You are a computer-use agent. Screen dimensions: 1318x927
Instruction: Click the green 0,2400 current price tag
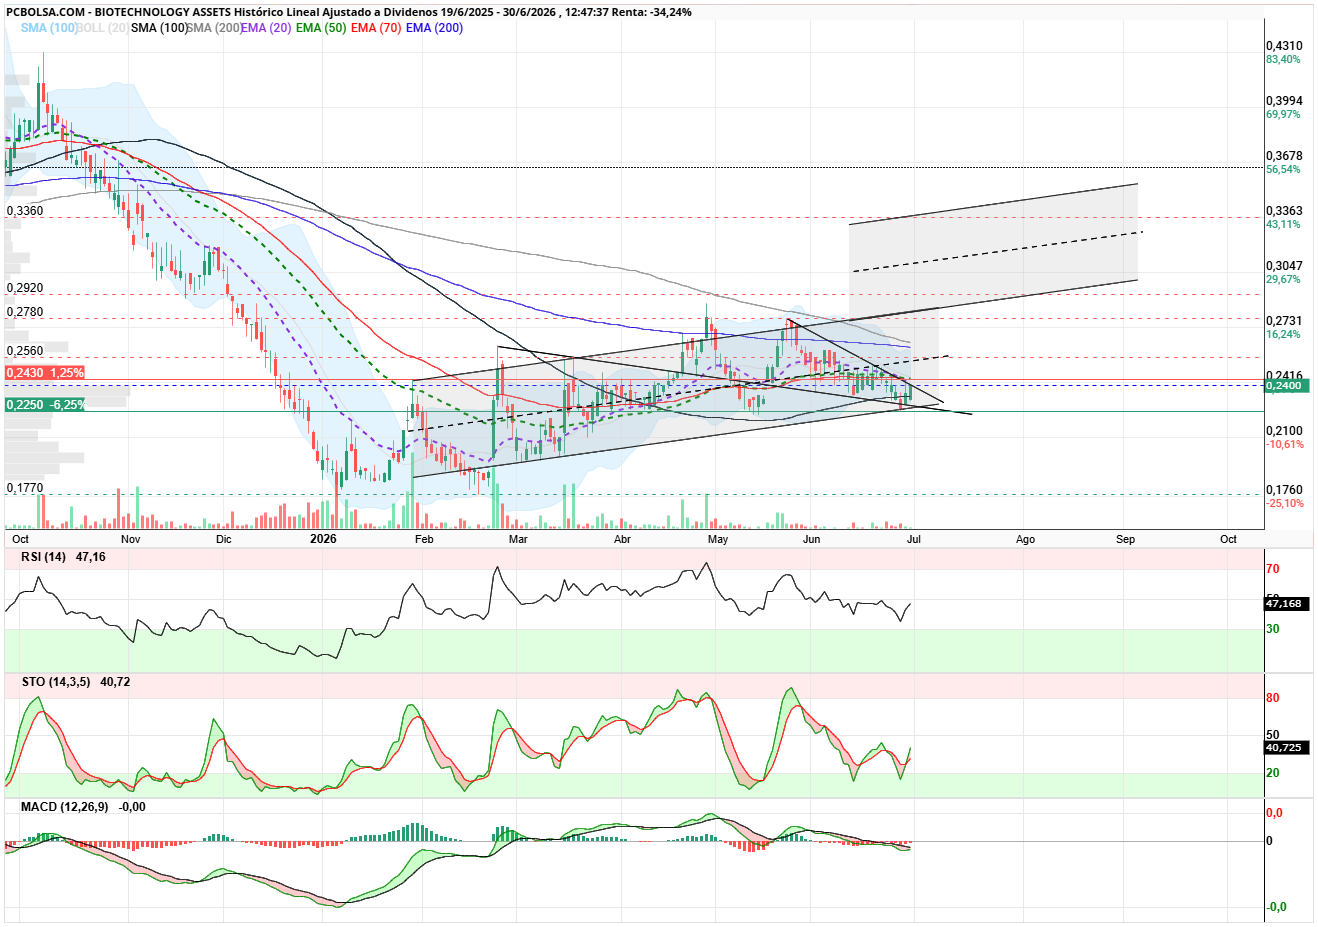tap(1287, 386)
